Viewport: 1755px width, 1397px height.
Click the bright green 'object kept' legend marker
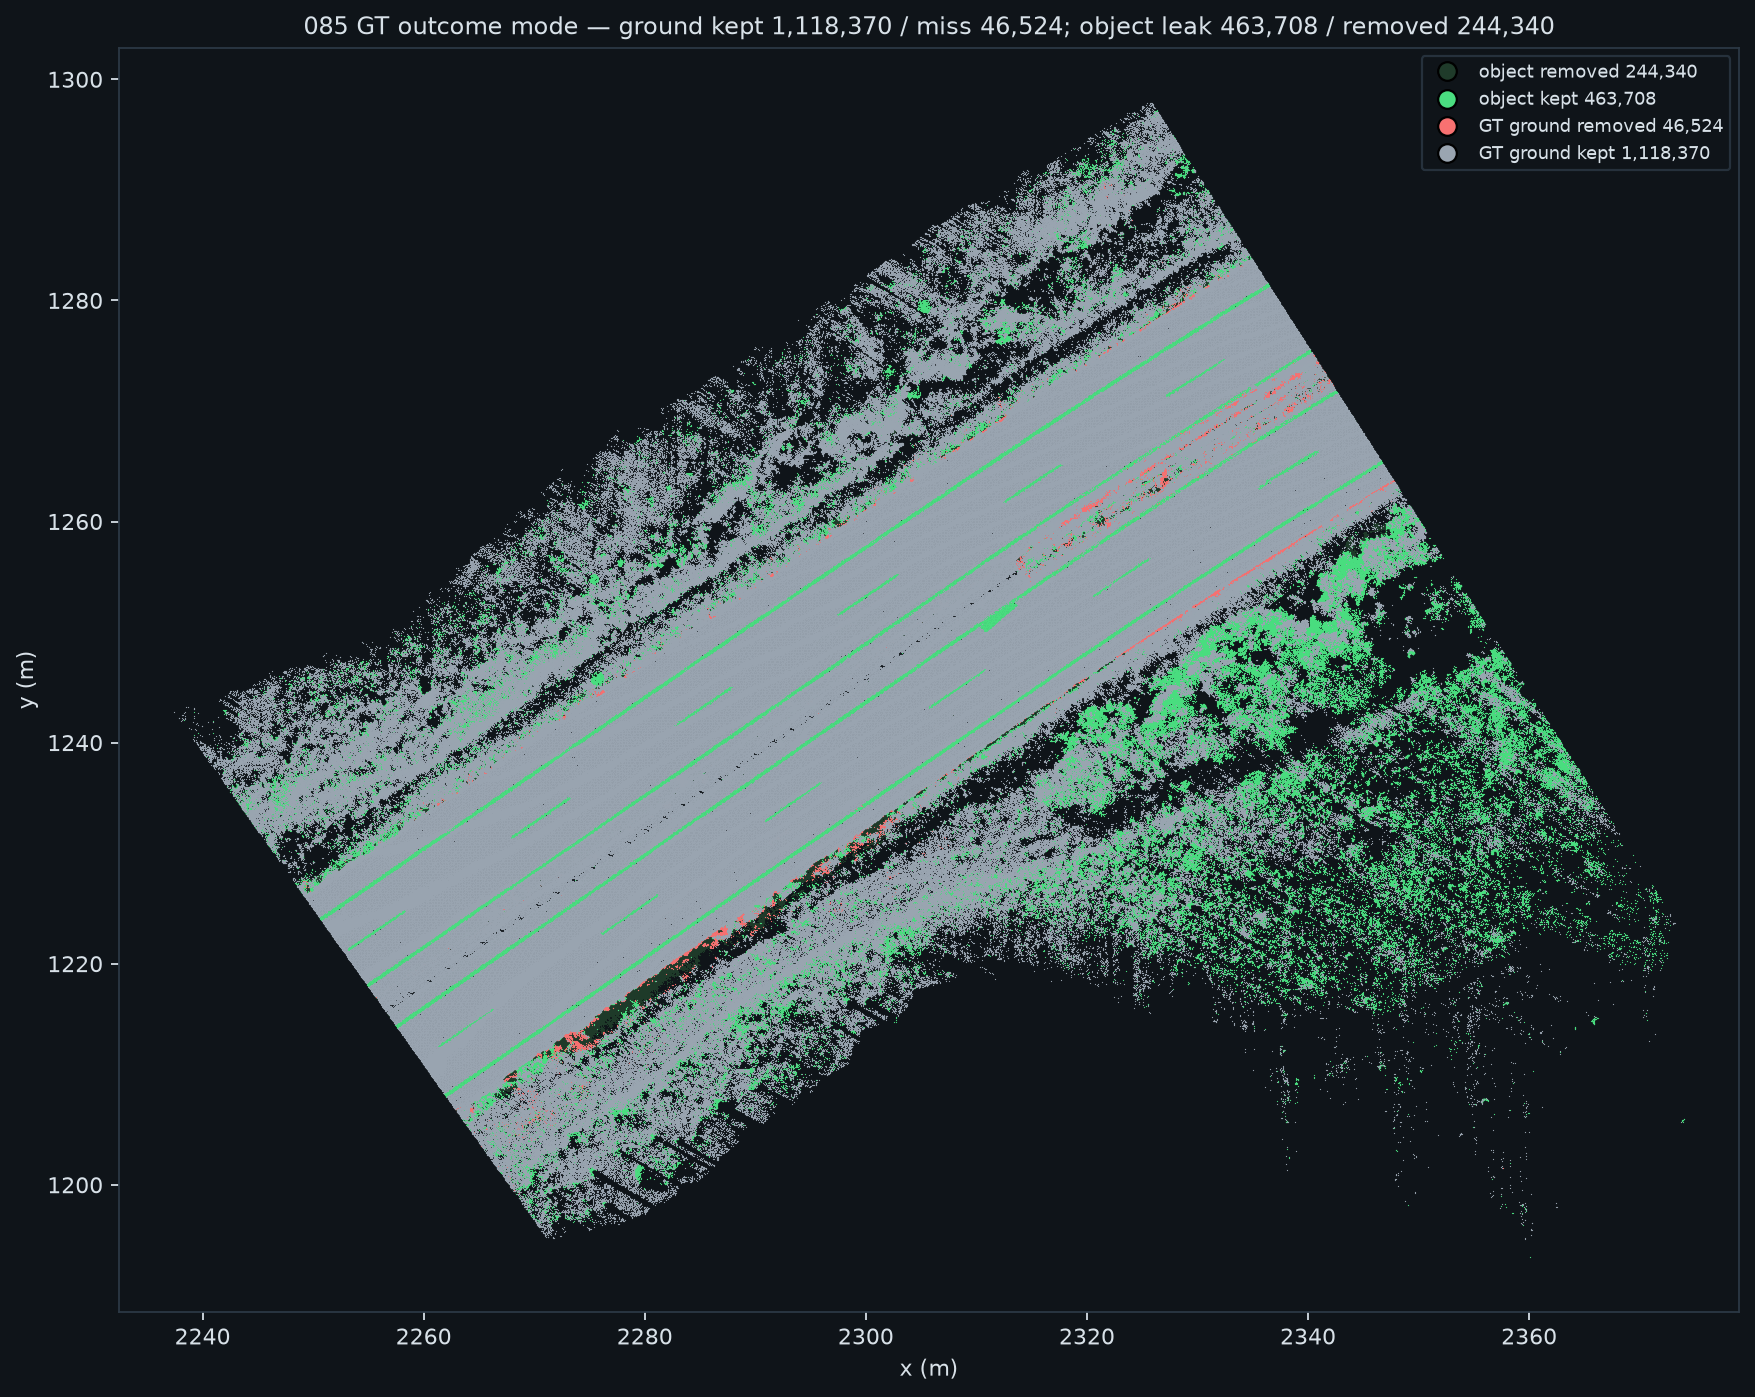tap(1447, 99)
